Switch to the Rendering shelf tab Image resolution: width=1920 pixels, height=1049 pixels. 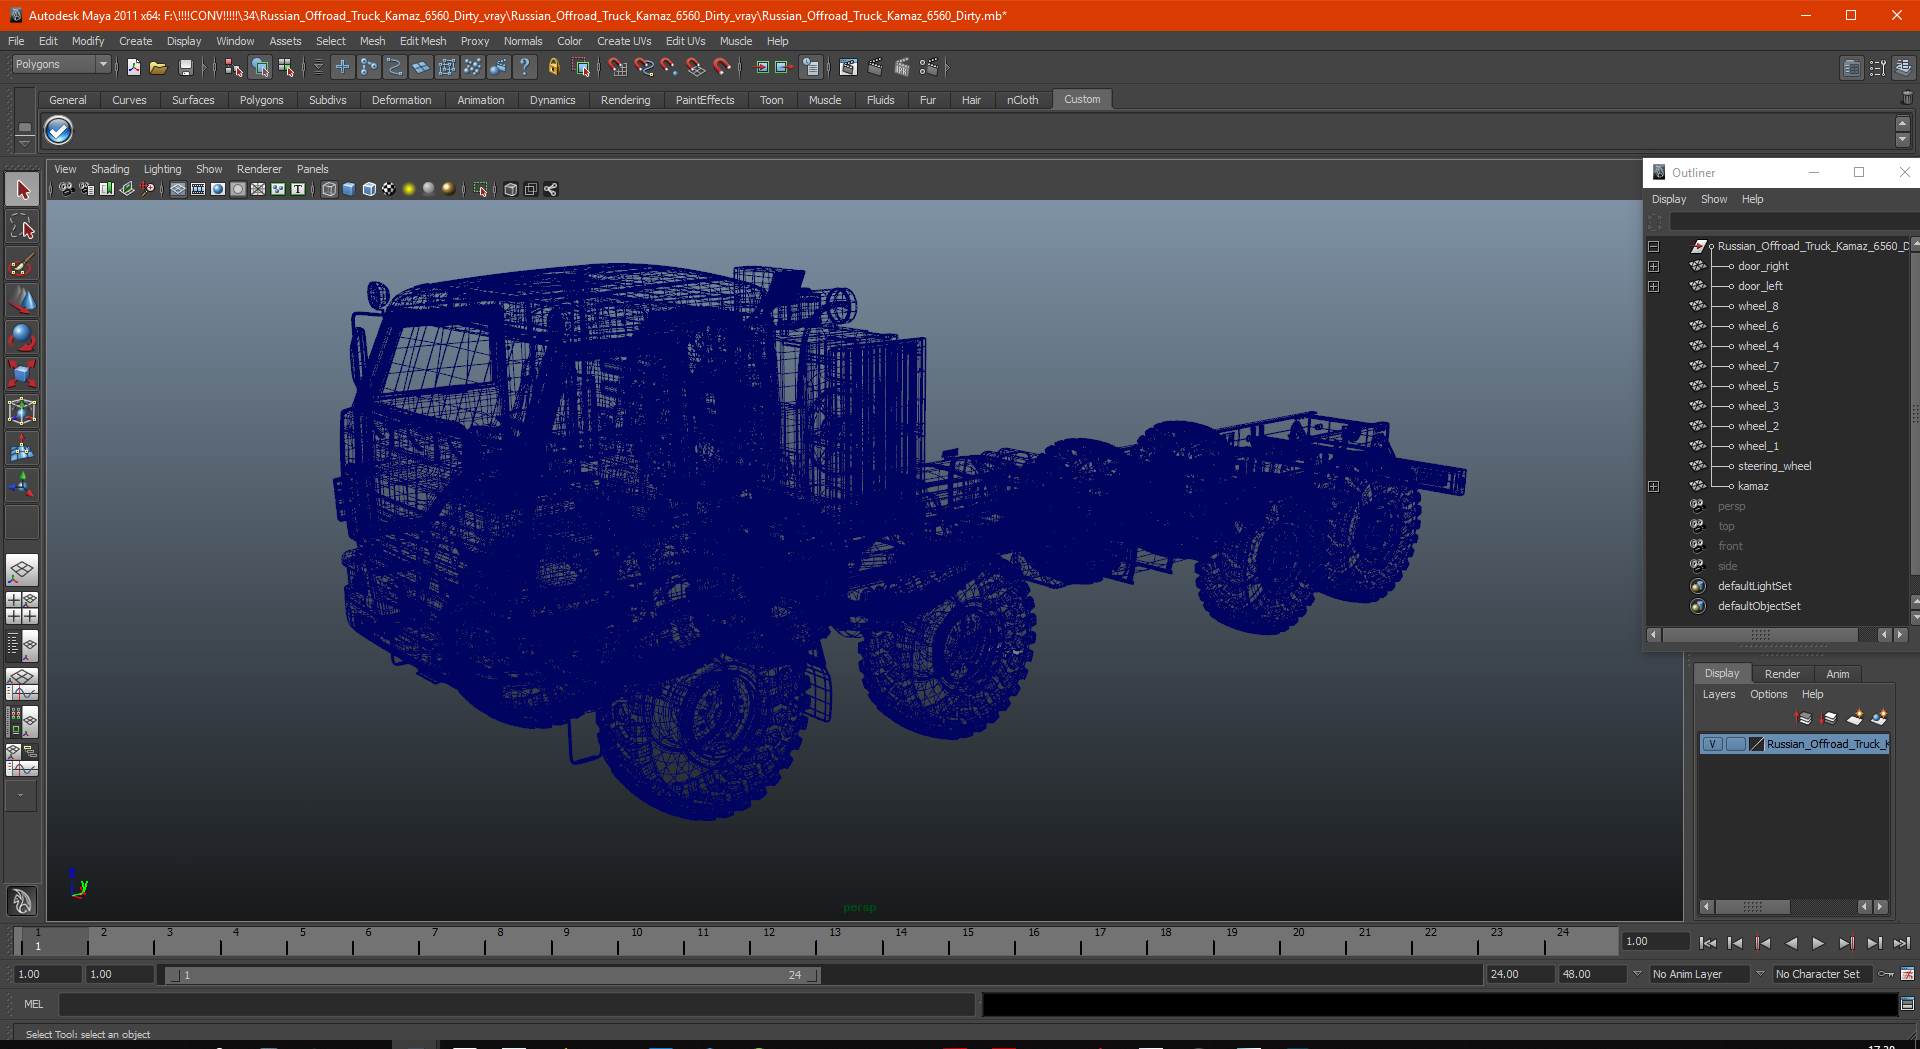tap(625, 100)
